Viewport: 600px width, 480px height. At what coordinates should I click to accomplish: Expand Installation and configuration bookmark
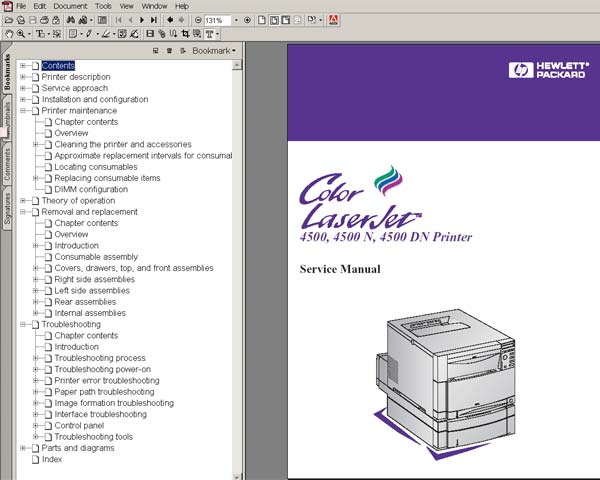(x=23, y=99)
